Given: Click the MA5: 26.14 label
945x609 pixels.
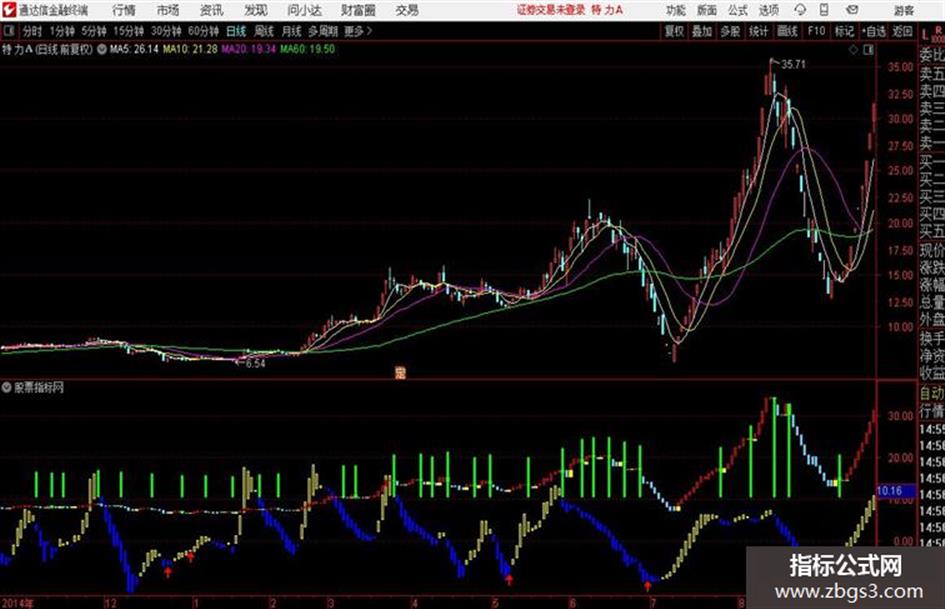Looking at the screenshot, I should coord(134,49).
